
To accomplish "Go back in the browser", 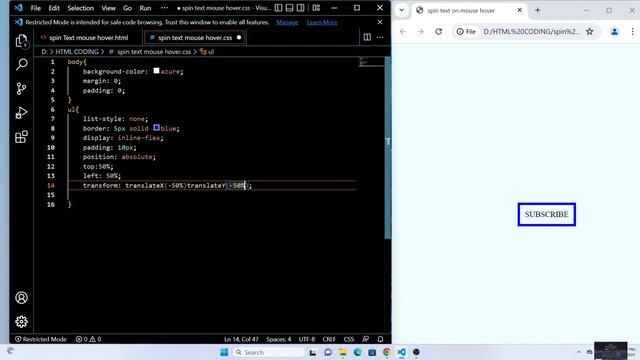I will pyautogui.click(x=403, y=31).
